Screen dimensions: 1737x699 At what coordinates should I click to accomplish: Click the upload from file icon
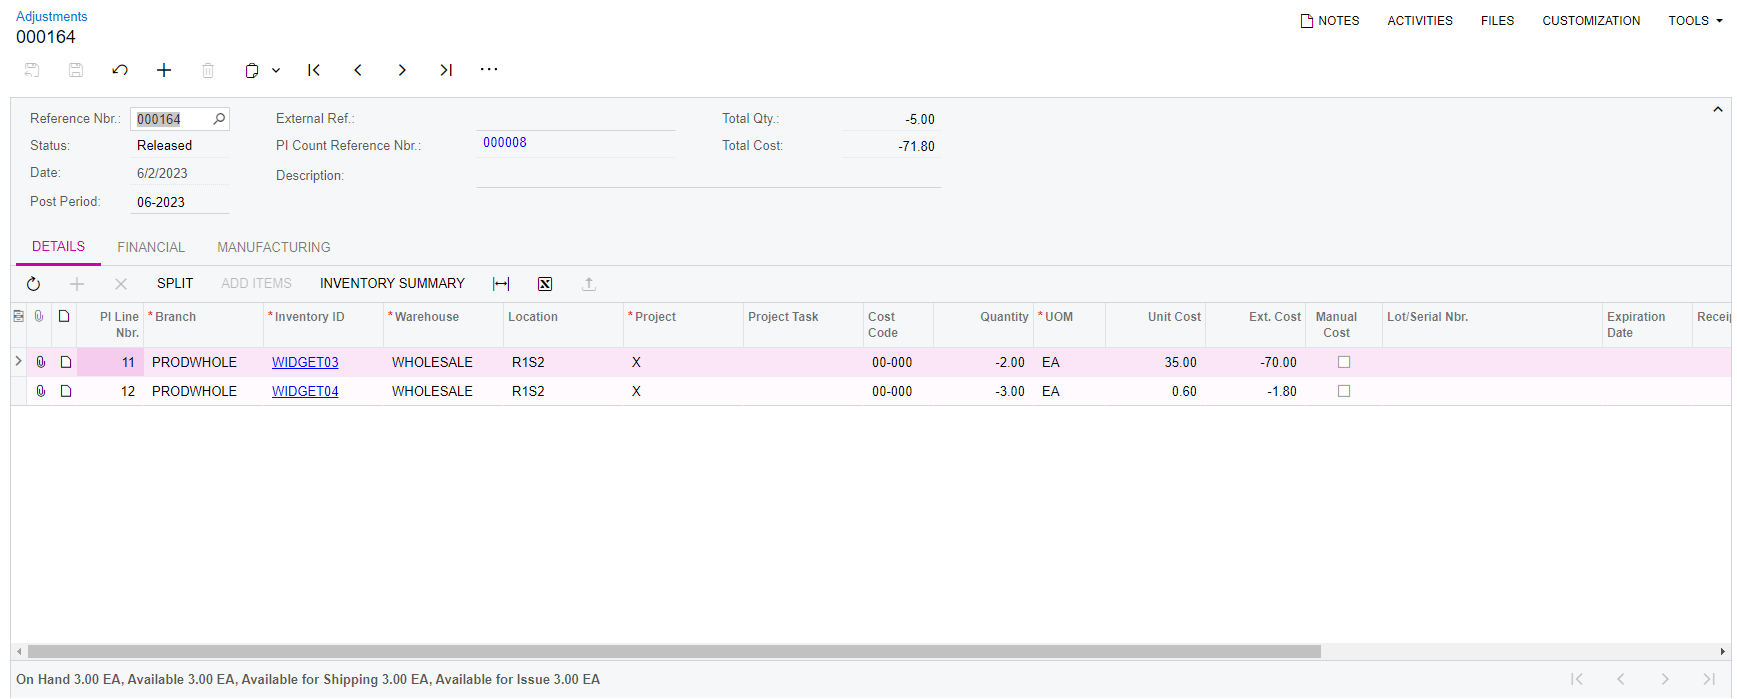[589, 284]
